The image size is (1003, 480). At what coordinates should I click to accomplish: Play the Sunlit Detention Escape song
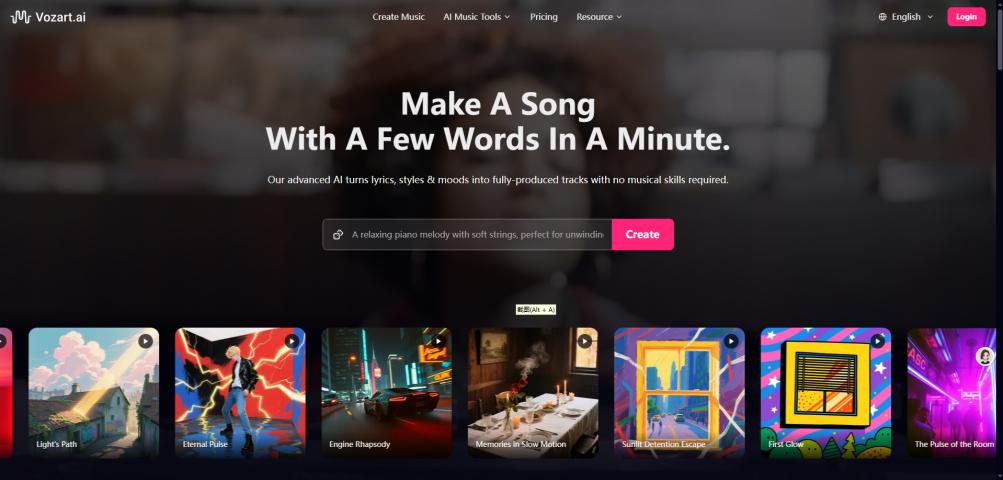pyautogui.click(x=731, y=341)
